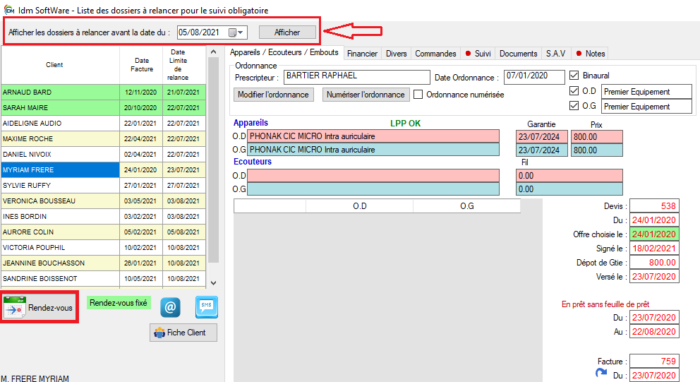700x382 pixels.
Task: Click the Versé le date field
Action: (x=654, y=277)
